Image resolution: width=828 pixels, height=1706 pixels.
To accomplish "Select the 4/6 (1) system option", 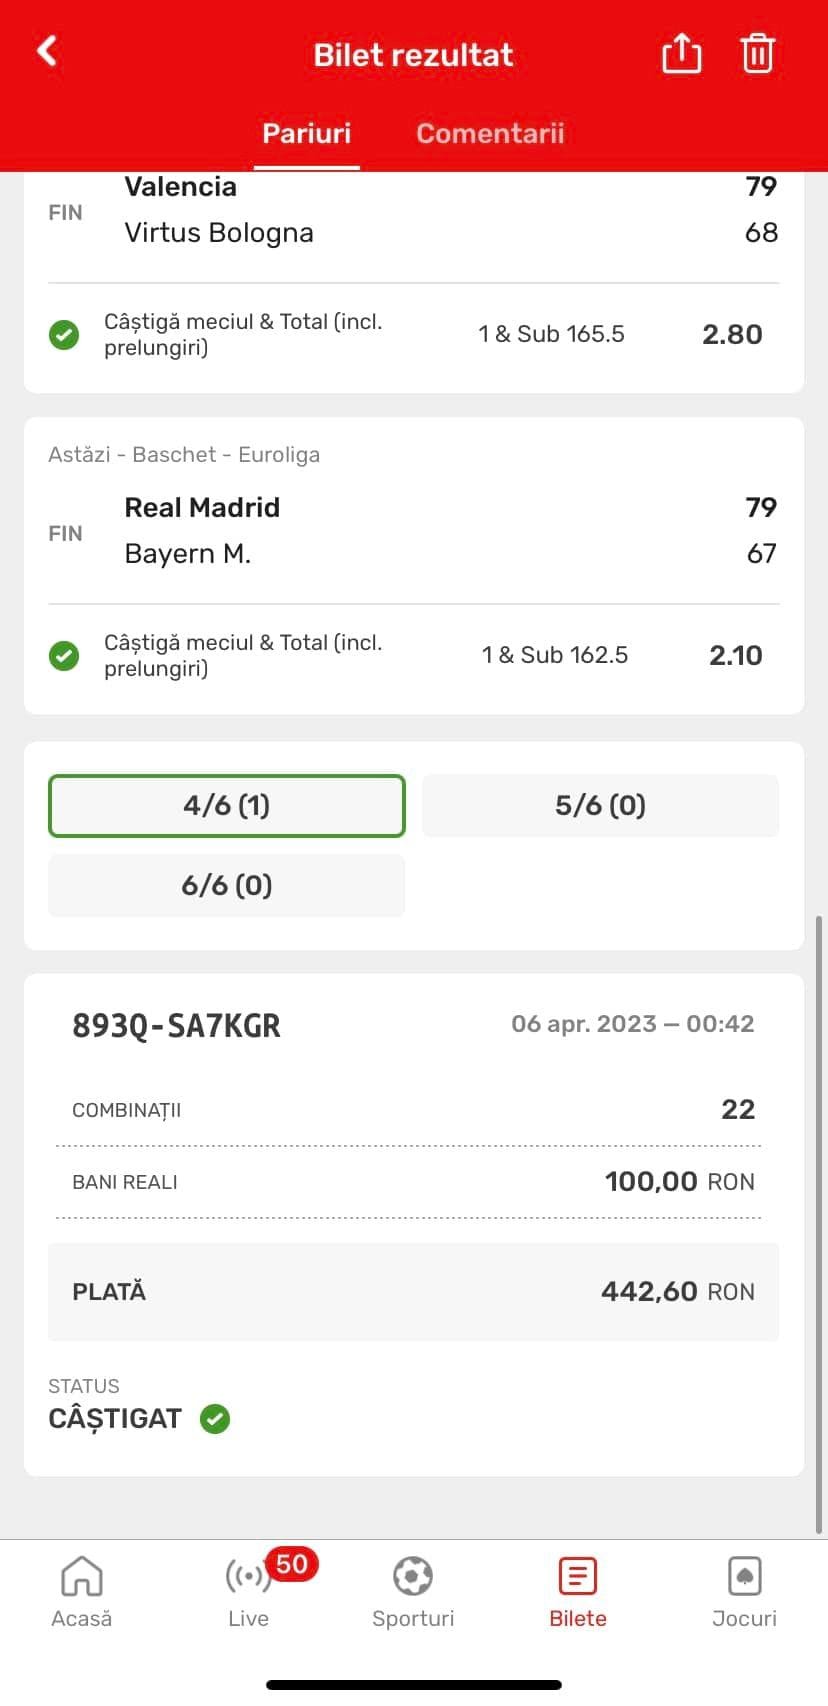I will point(227,806).
